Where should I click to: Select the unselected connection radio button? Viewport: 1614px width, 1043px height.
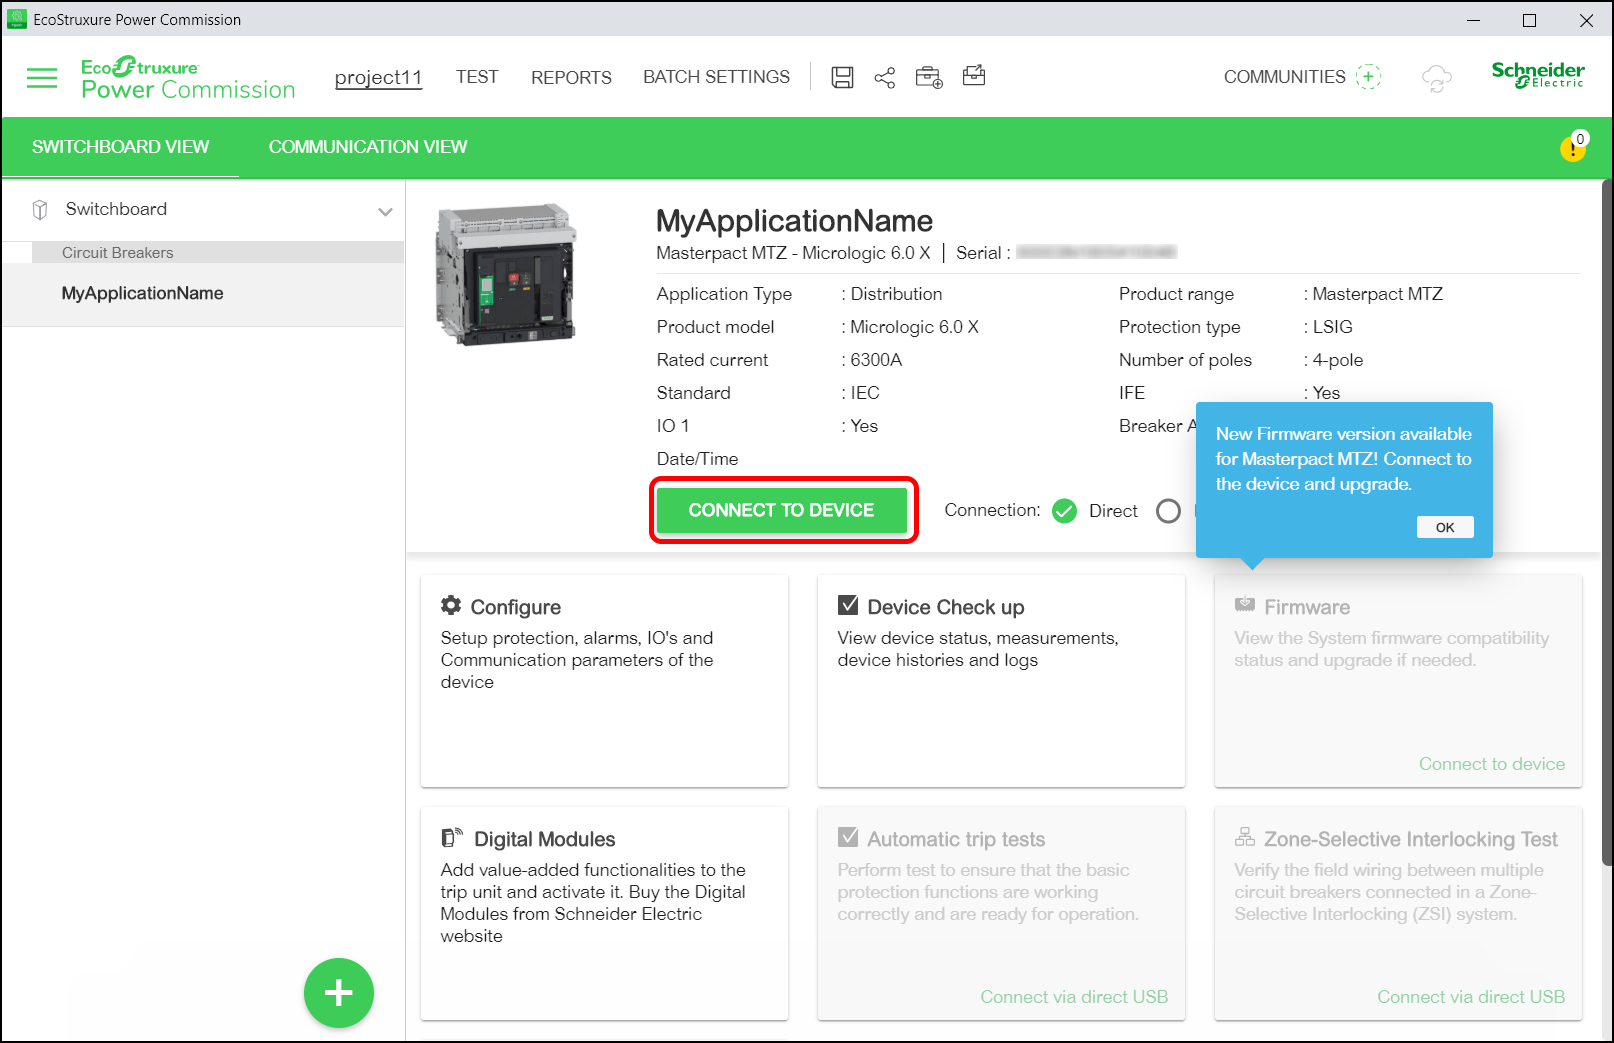[x=1168, y=511]
